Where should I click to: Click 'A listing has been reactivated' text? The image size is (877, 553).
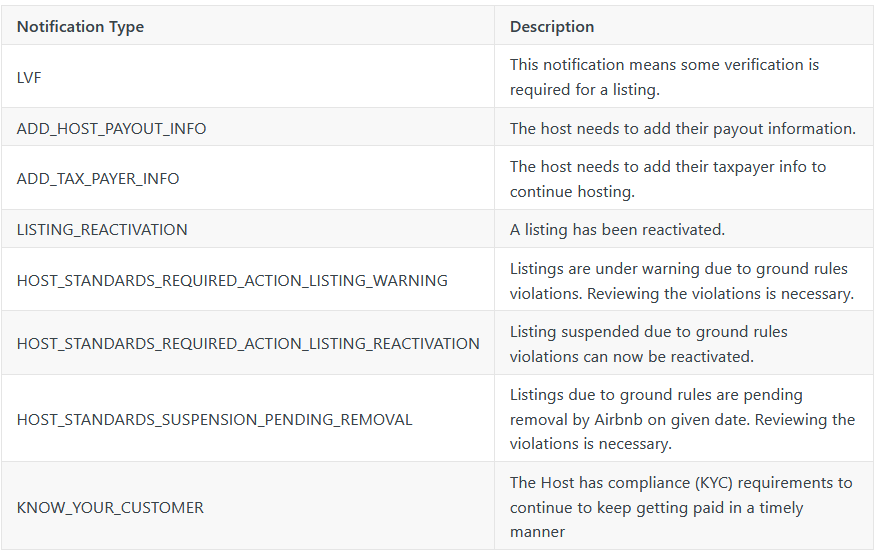pos(617,230)
